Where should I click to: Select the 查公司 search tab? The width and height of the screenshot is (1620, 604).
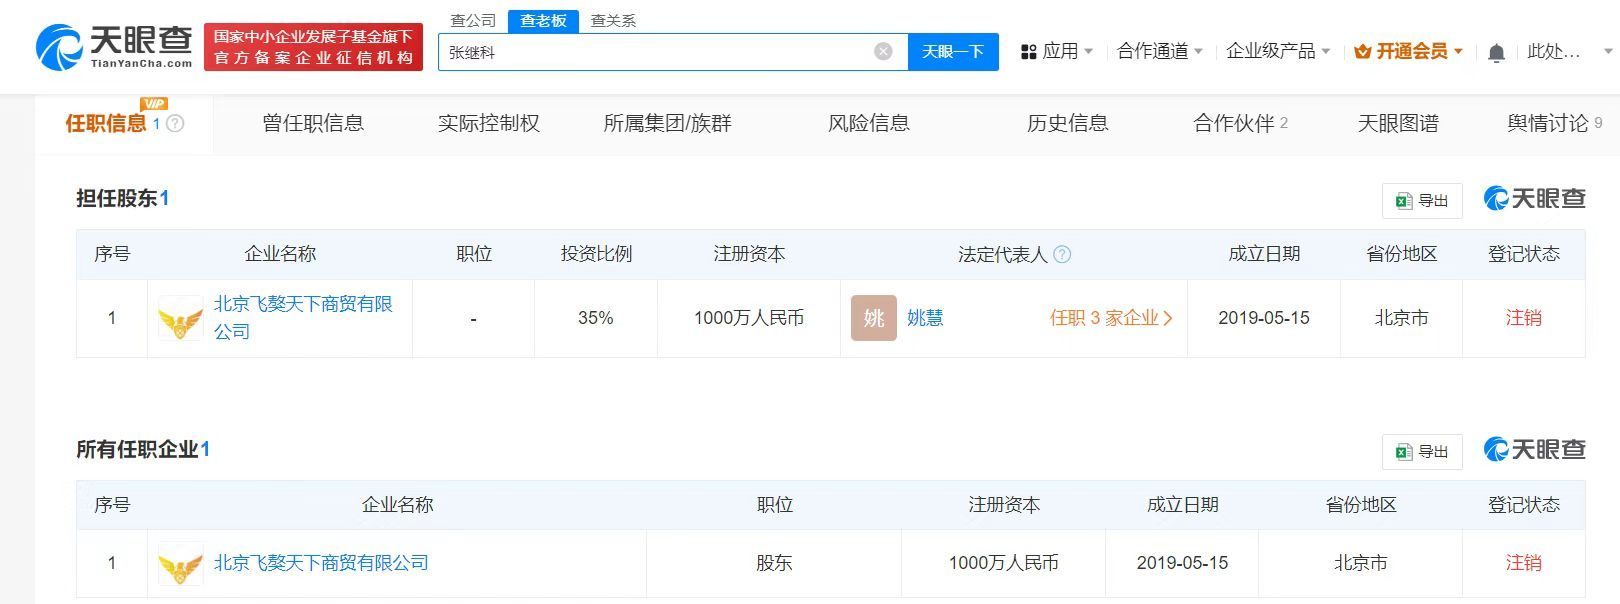[x=473, y=20]
